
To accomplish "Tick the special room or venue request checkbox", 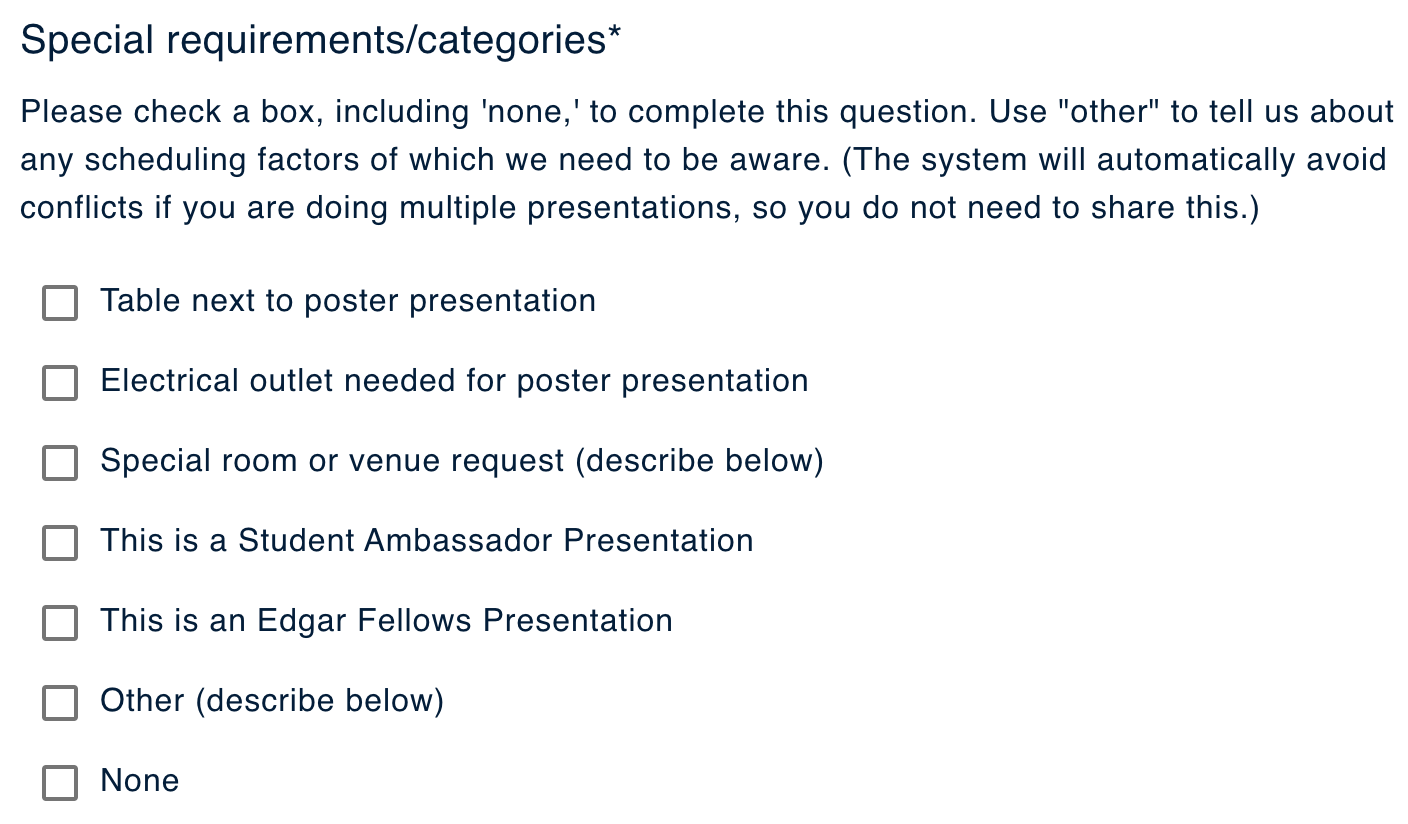I will click(x=60, y=463).
